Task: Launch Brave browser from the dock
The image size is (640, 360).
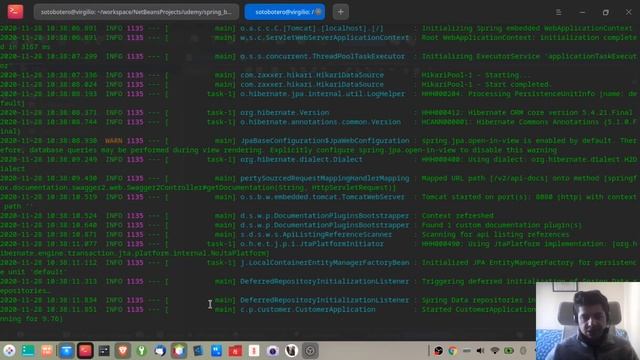Action: pos(122,351)
